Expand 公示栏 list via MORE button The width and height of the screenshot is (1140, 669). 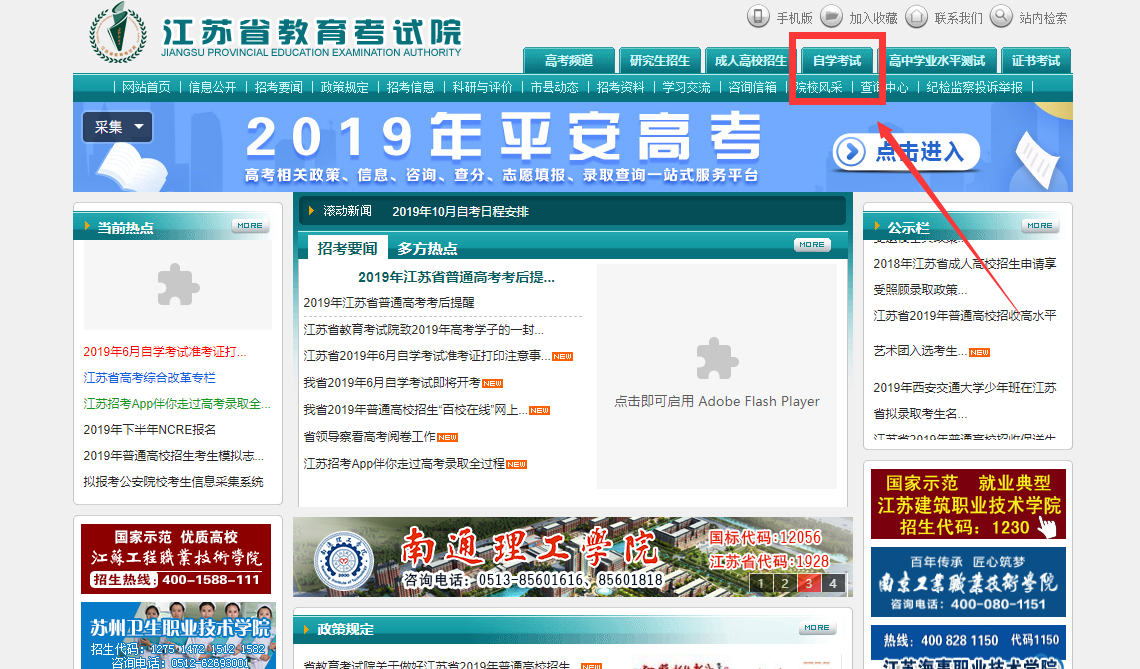1040,226
